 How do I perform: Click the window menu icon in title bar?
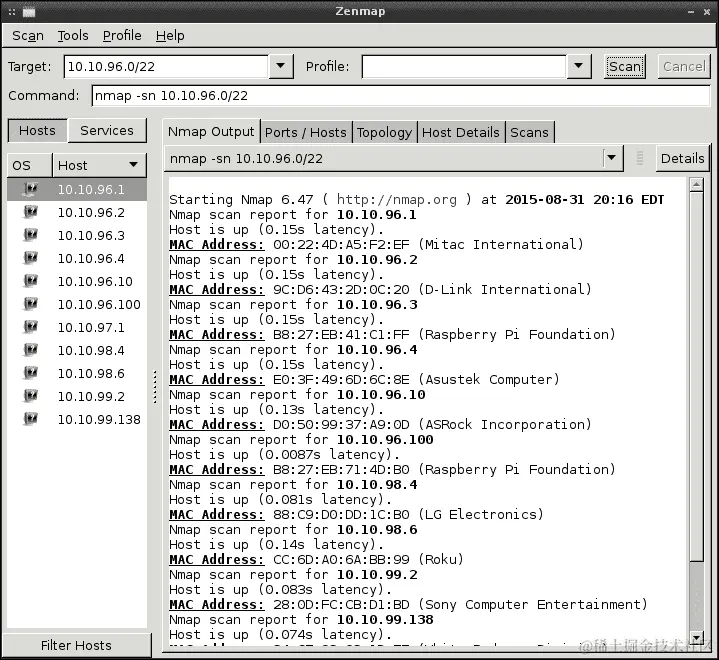(29, 12)
